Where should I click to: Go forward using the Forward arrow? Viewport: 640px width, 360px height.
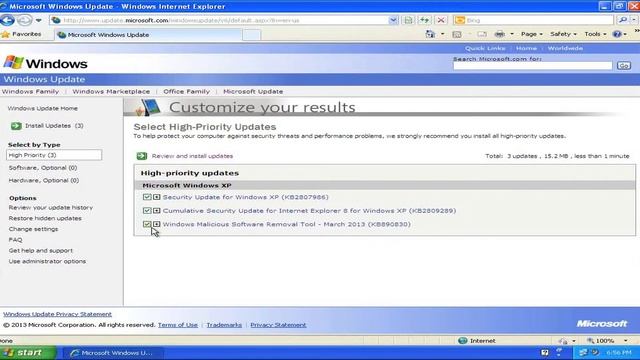coord(24,20)
